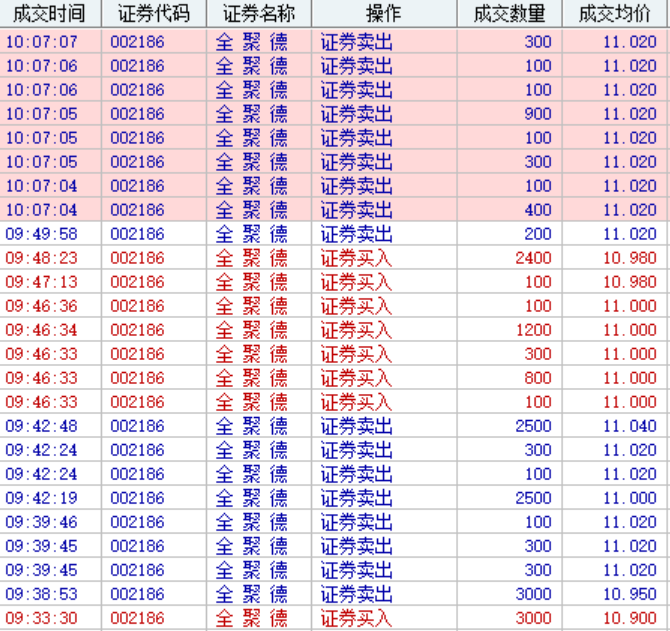Select price 11.000 in the 09:46:36 row

pos(630,306)
